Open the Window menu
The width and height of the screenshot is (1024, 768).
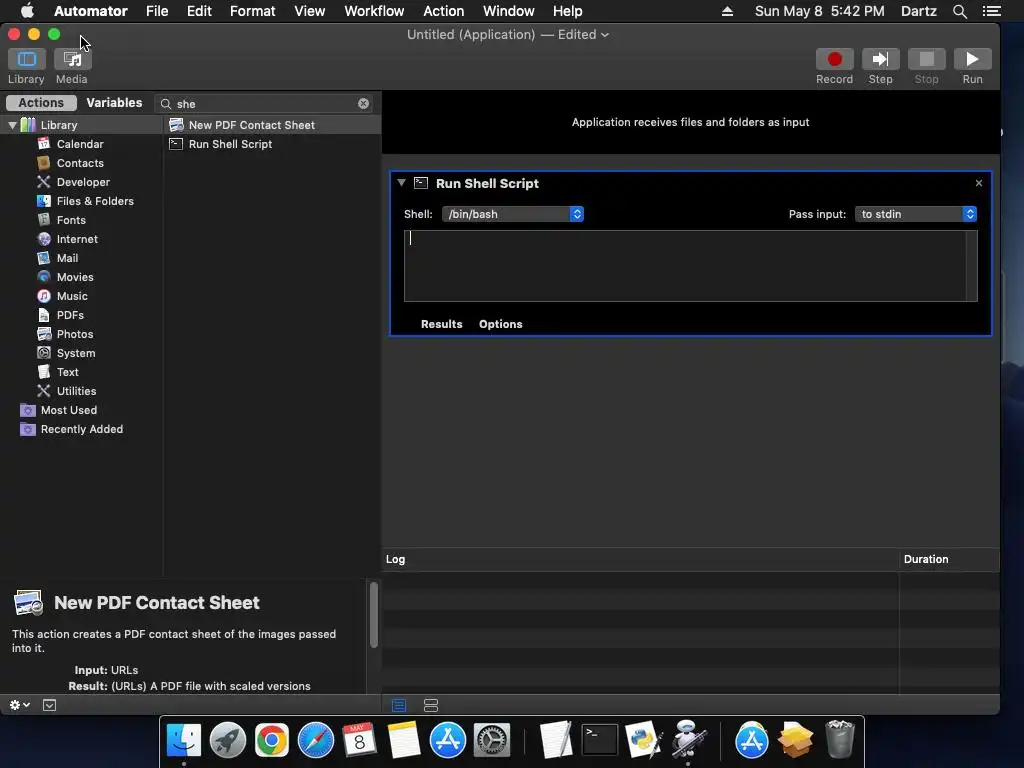[508, 11]
